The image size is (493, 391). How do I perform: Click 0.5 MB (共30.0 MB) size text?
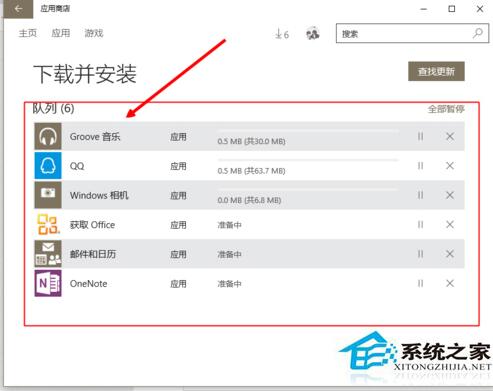point(251,141)
